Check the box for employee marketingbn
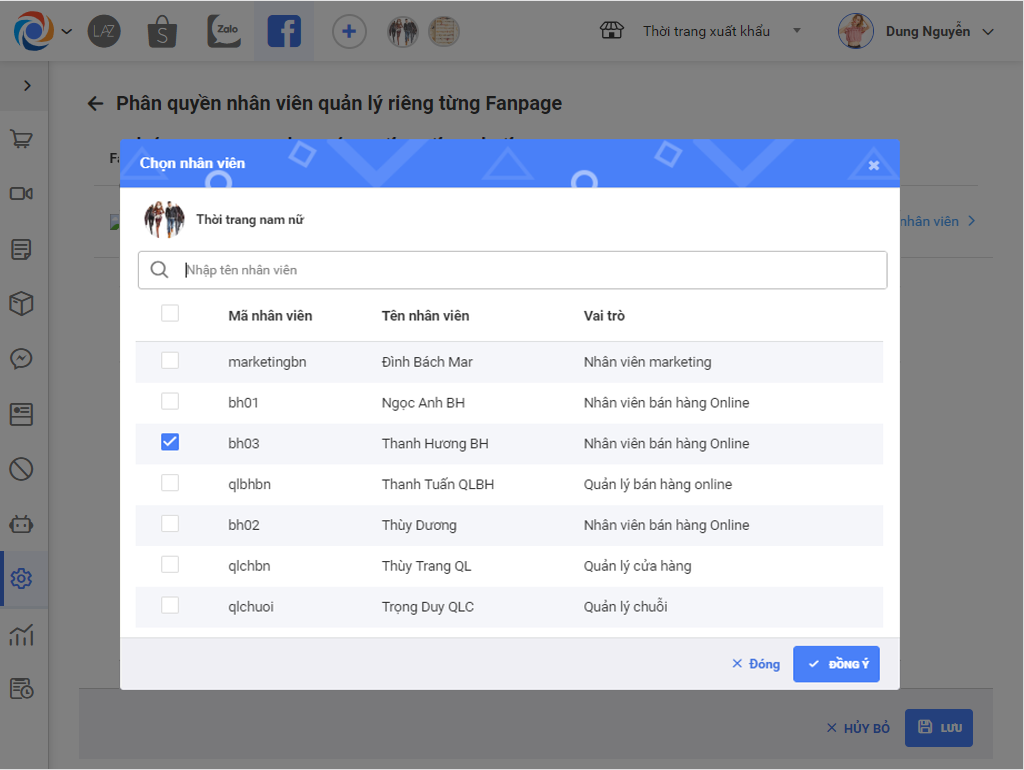The image size is (1024, 770). (170, 361)
